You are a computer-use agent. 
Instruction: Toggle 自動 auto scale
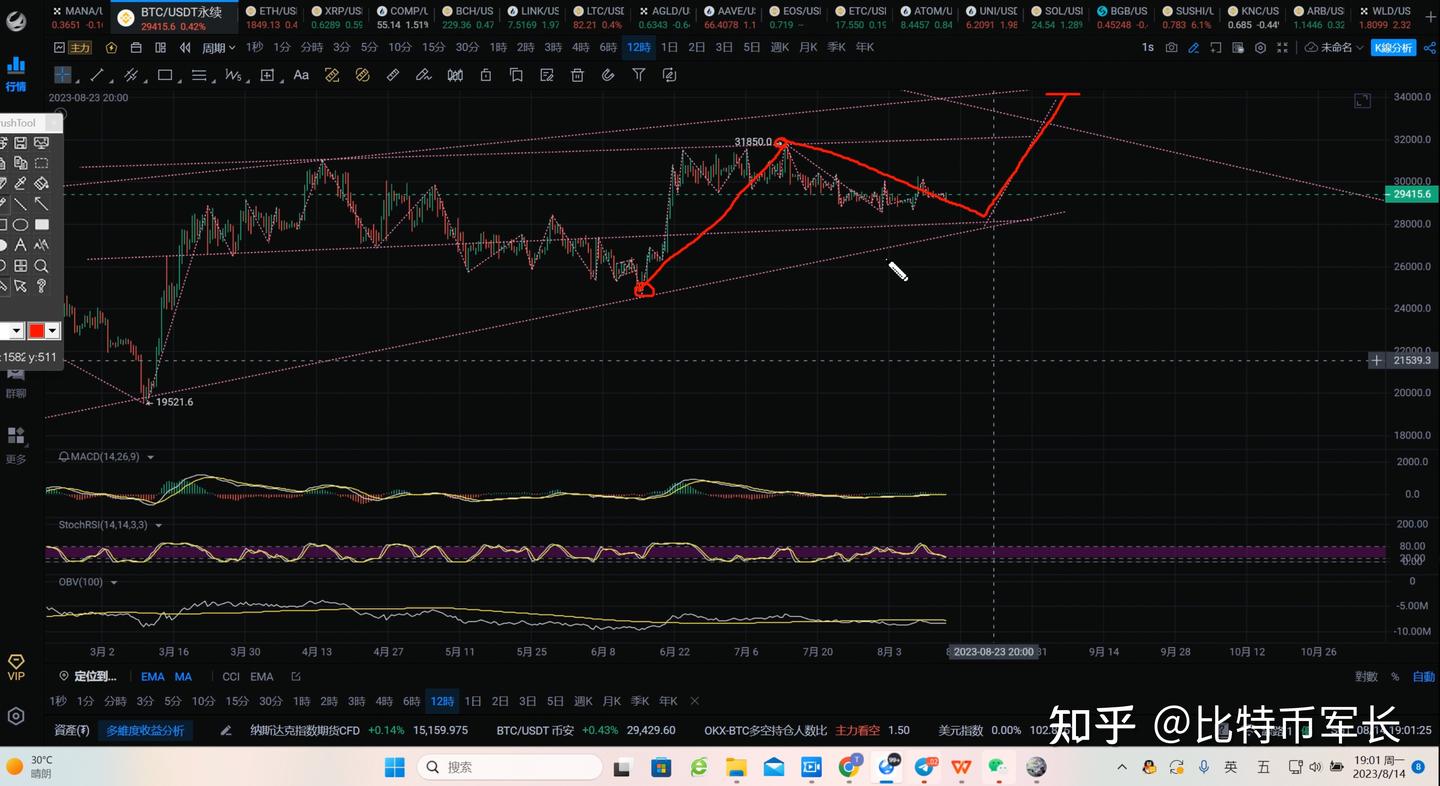tap(1424, 677)
